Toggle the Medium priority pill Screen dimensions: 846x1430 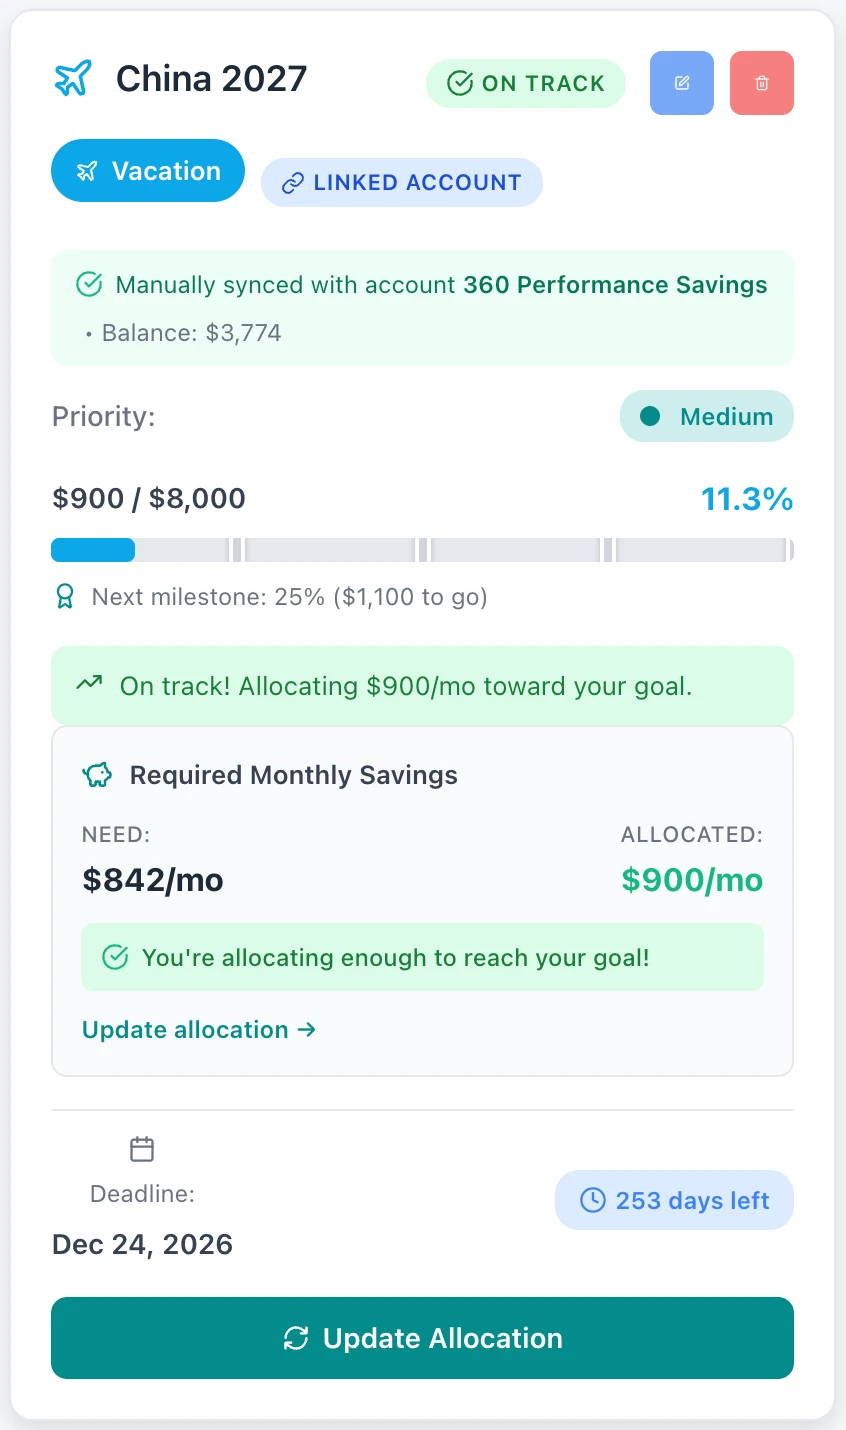coord(706,416)
